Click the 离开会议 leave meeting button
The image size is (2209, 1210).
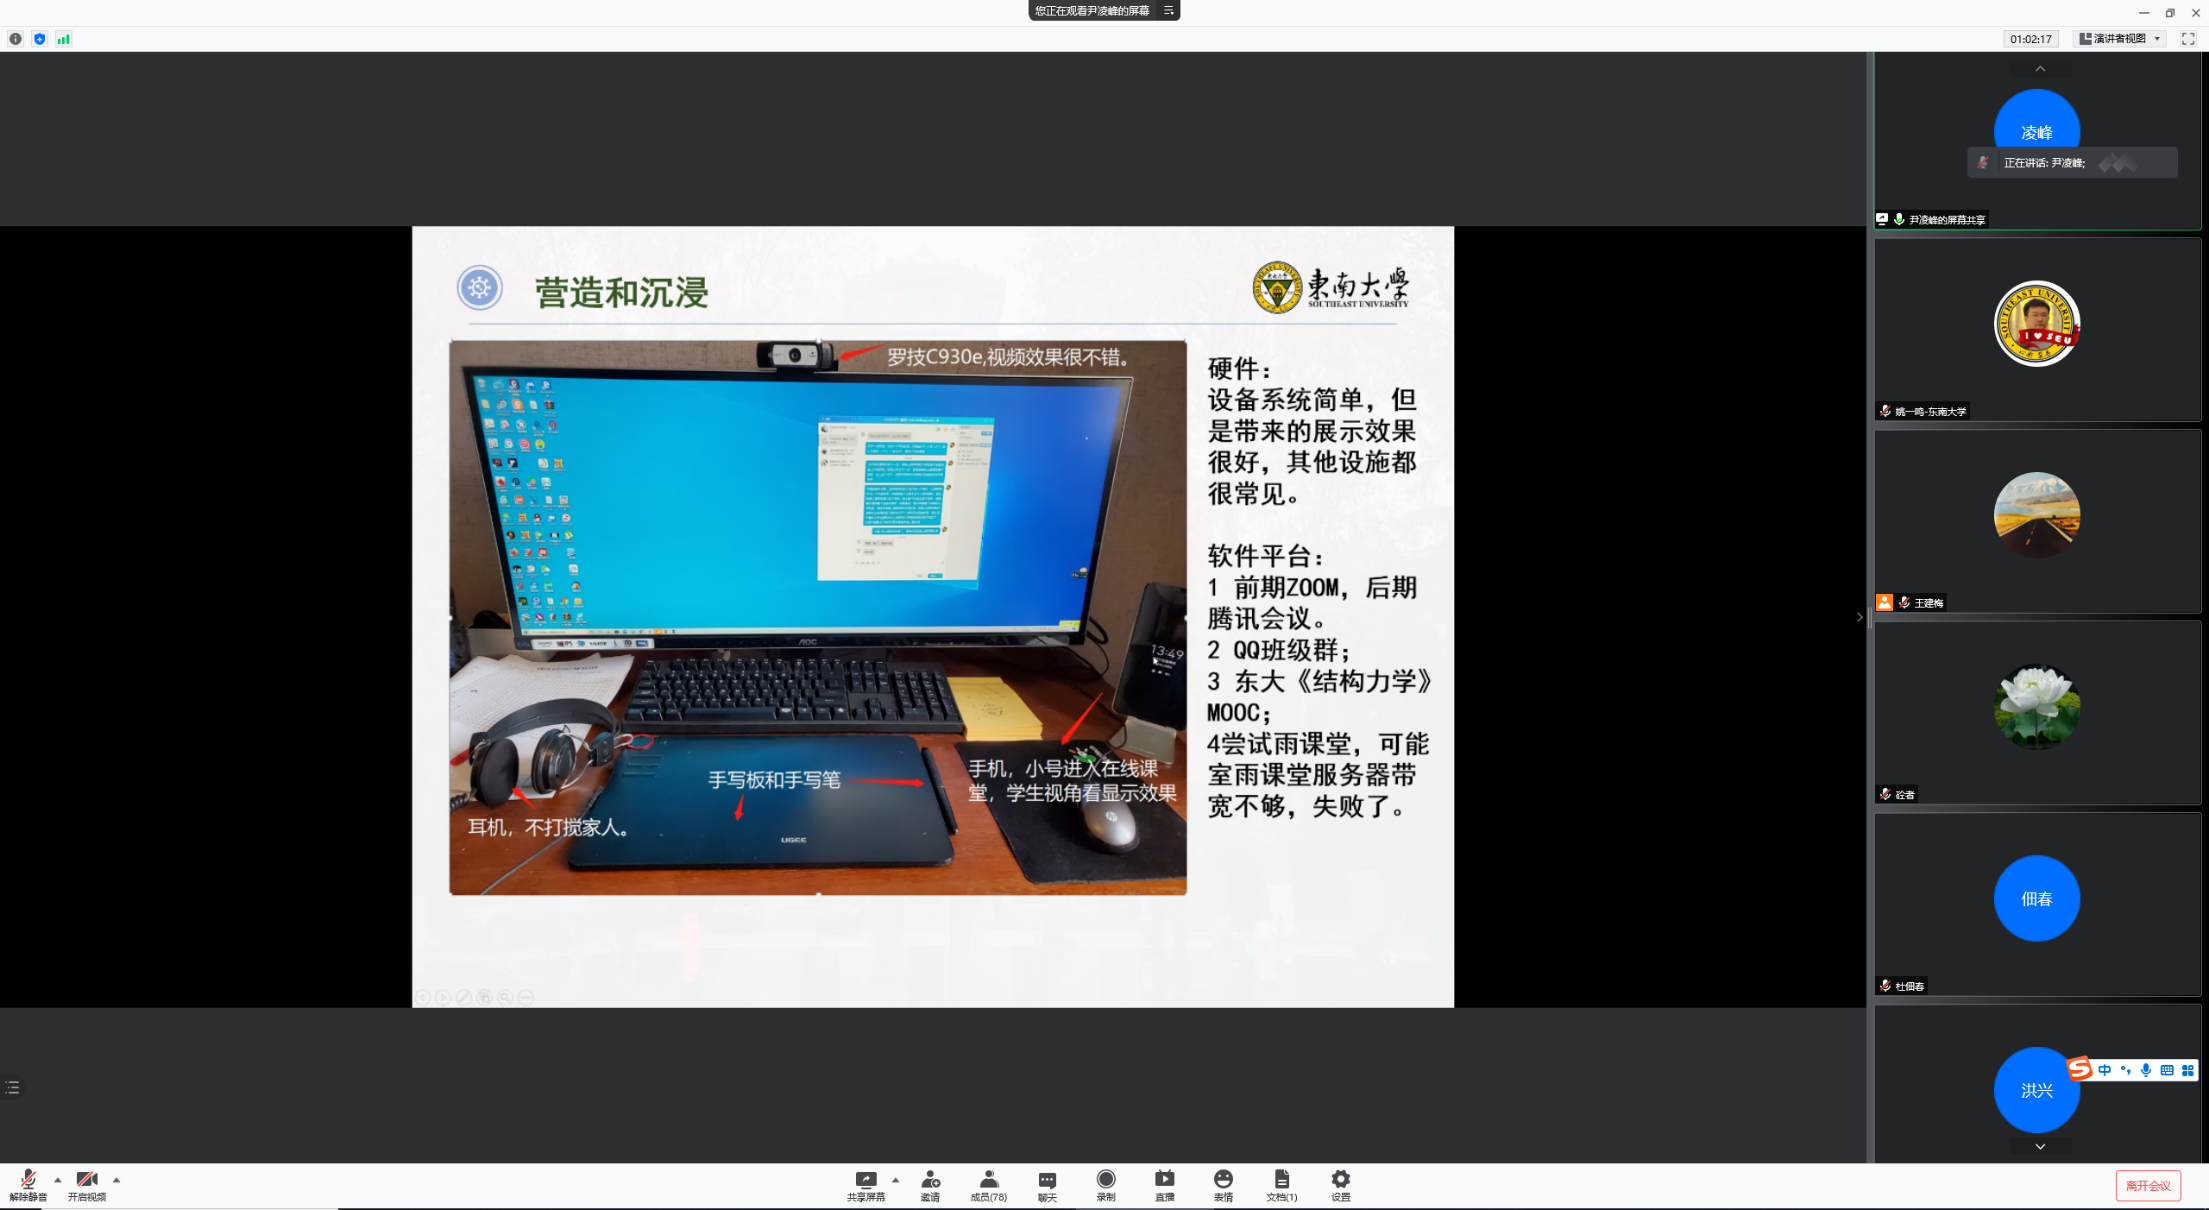coord(2148,1186)
